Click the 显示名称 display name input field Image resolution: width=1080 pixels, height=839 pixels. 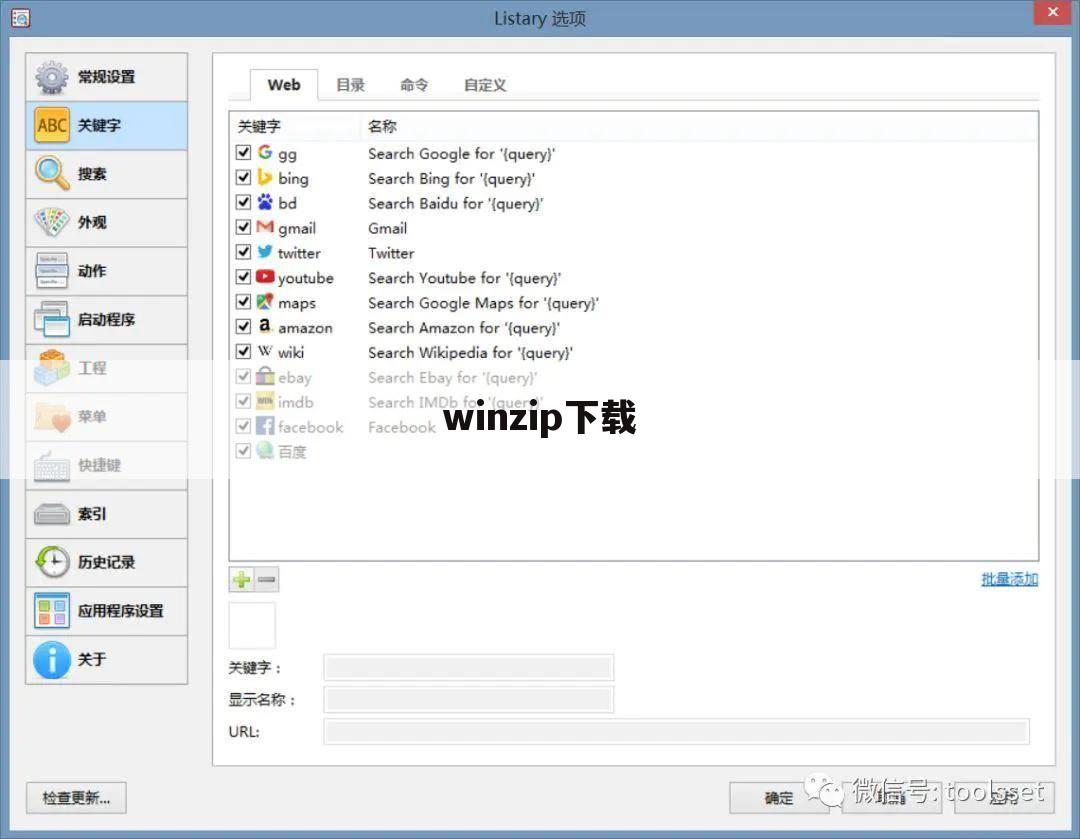tap(468, 700)
